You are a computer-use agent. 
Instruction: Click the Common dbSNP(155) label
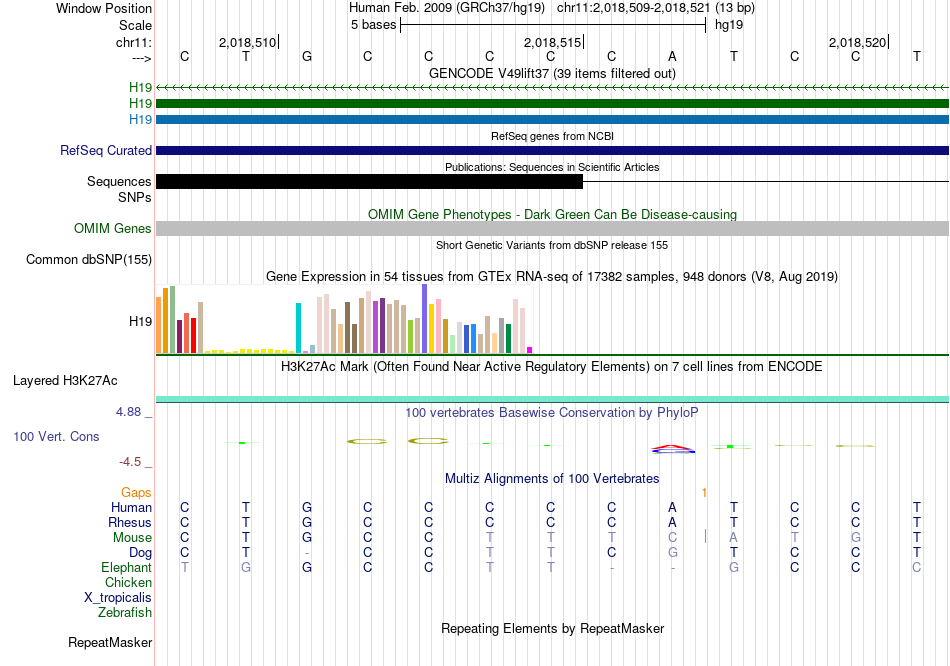click(88, 259)
